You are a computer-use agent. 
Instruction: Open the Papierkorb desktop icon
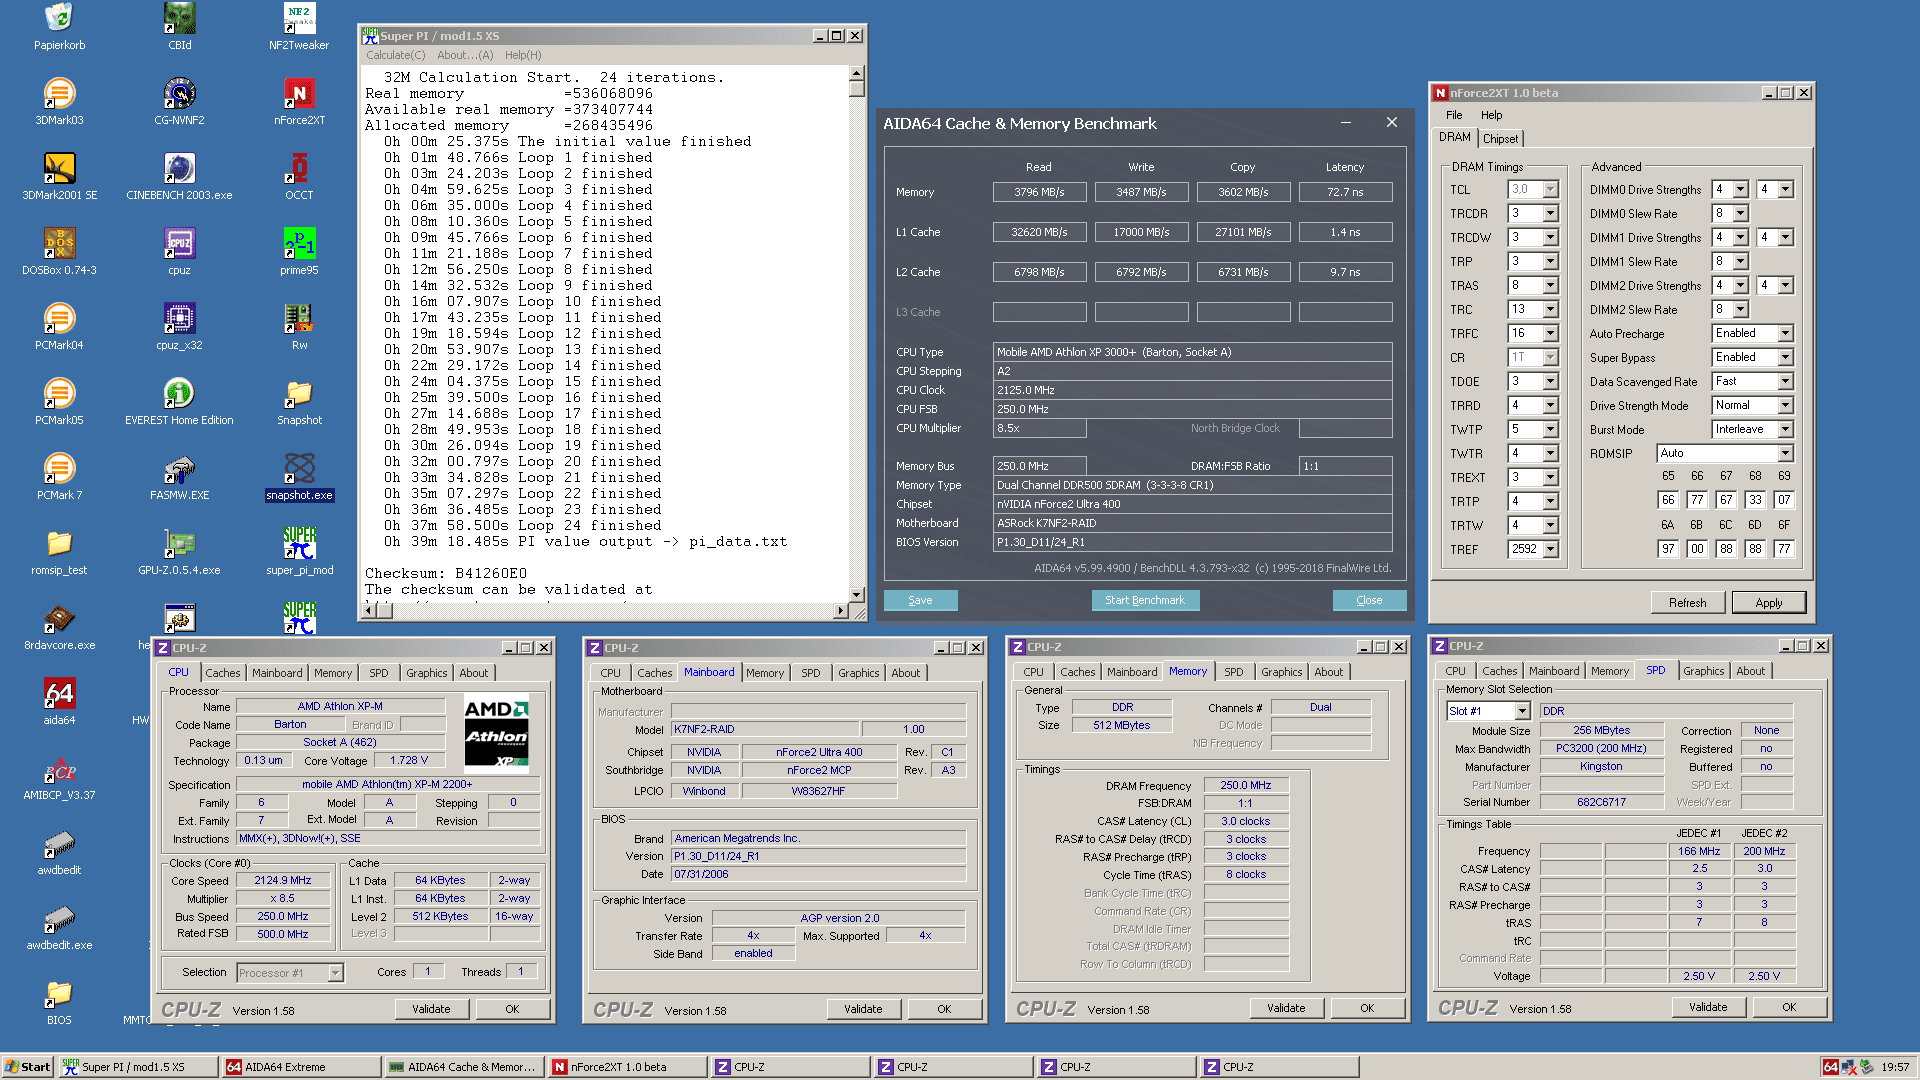tap(59, 27)
